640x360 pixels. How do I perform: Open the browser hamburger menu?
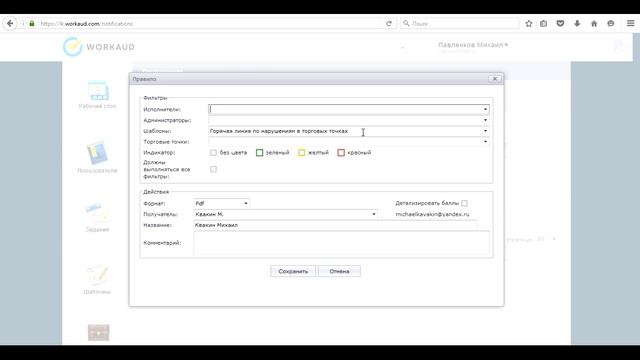pos(631,24)
